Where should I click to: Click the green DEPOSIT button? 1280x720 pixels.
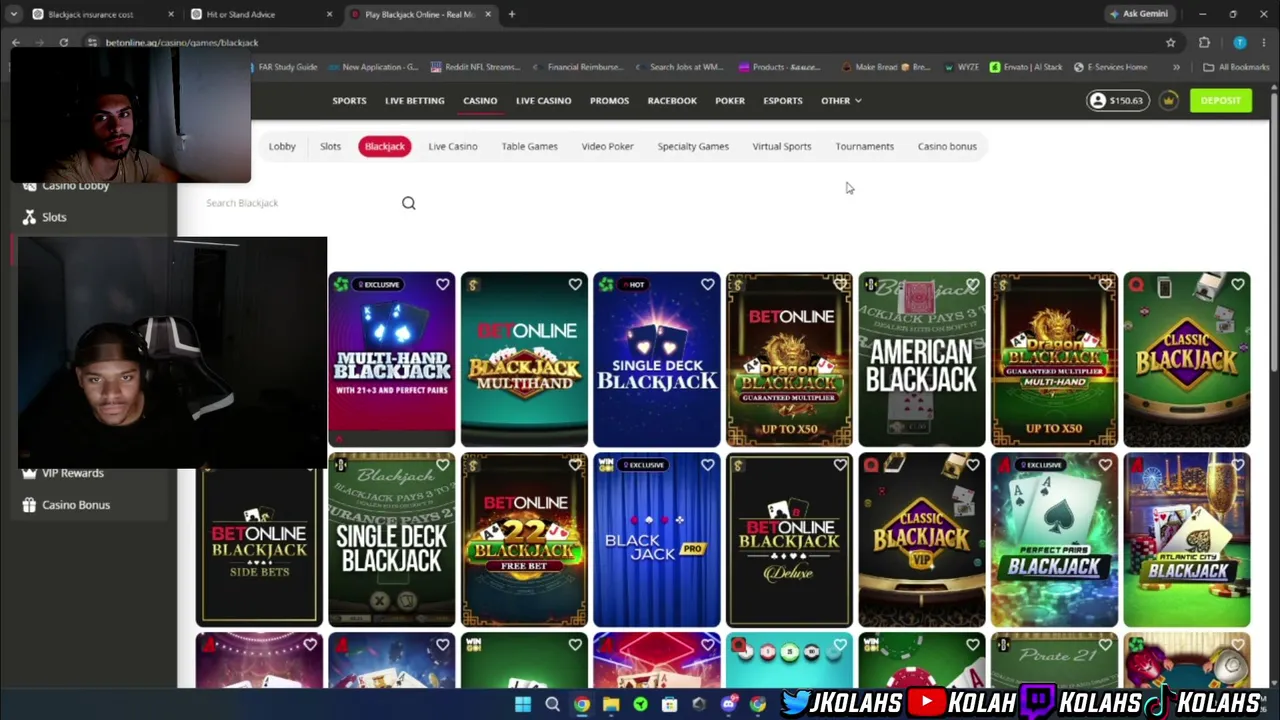pos(1220,100)
